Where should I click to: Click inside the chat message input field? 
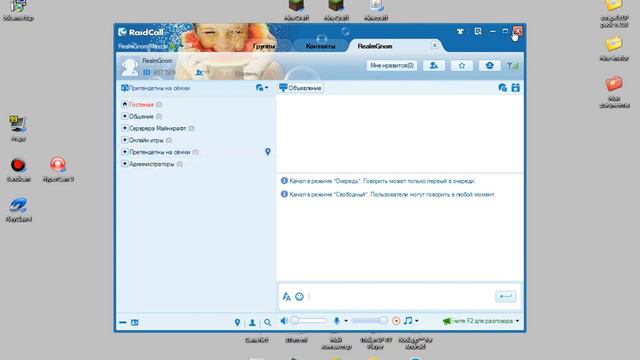pos(400,297)
